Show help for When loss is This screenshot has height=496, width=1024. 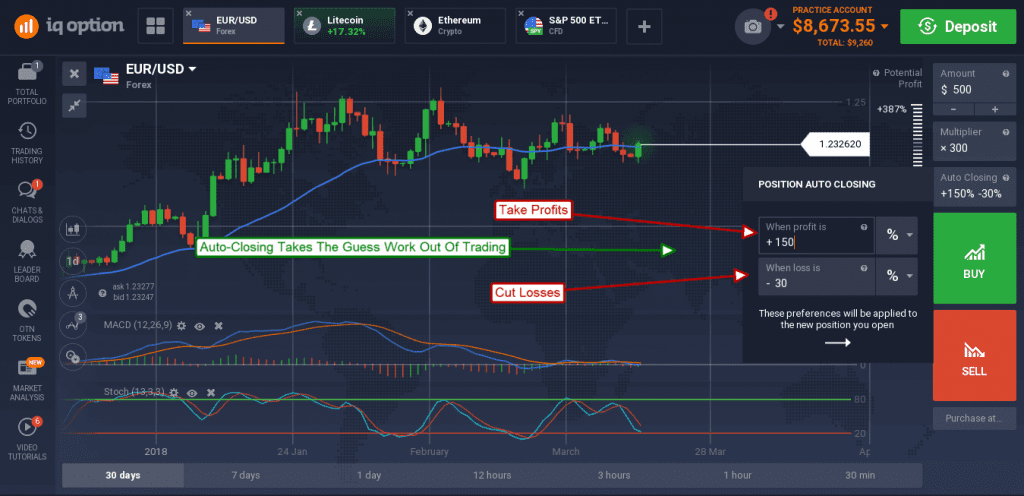(864, 268)
